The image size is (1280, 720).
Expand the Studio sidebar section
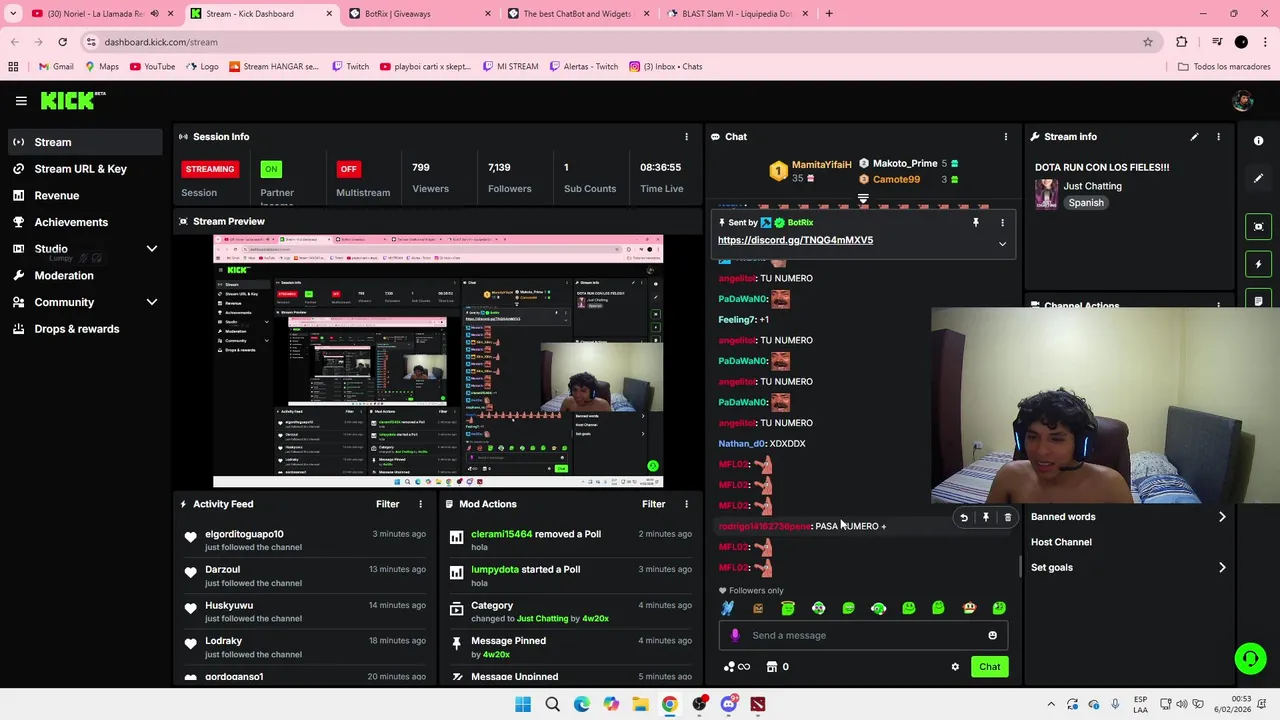(152, 249)
